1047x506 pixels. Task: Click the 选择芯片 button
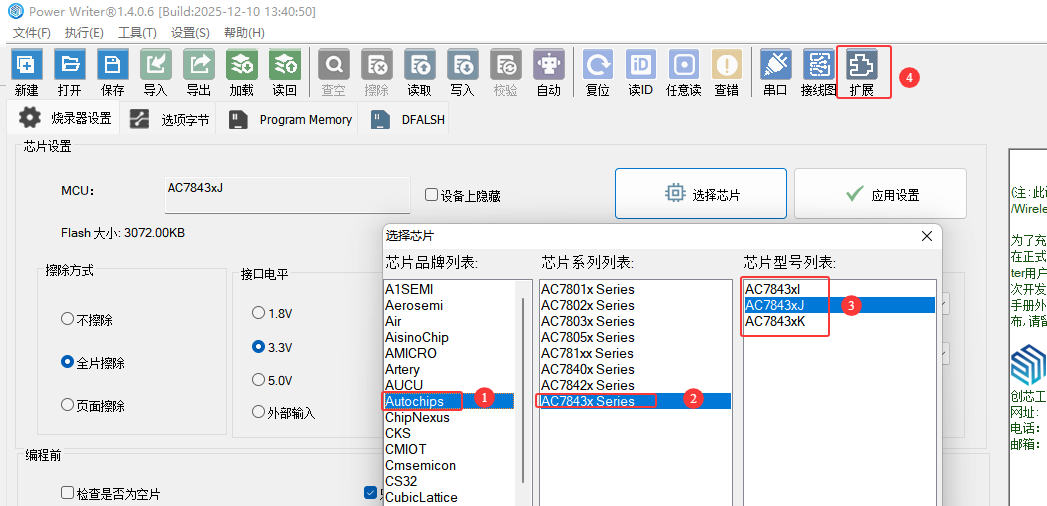700,194
